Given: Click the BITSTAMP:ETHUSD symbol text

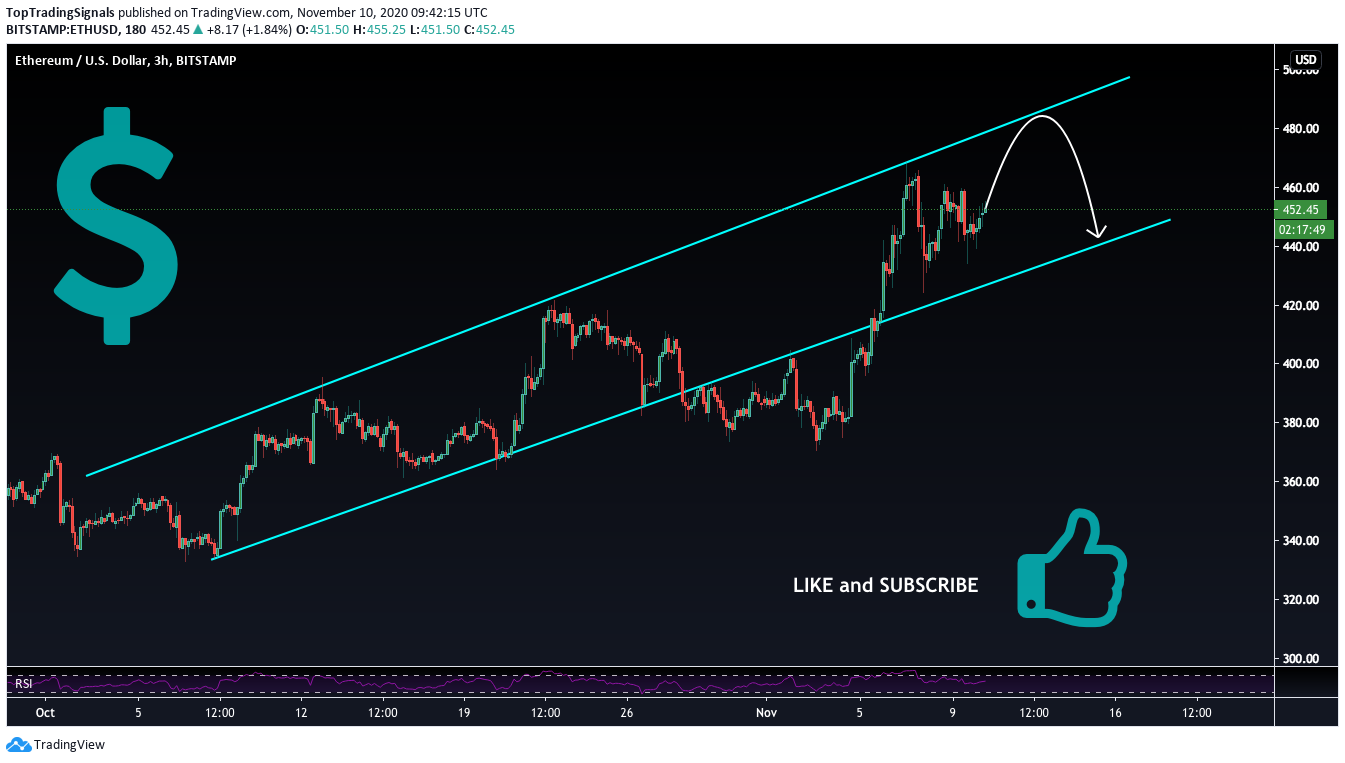Looking at the screenshot, I should pos(61,30).
